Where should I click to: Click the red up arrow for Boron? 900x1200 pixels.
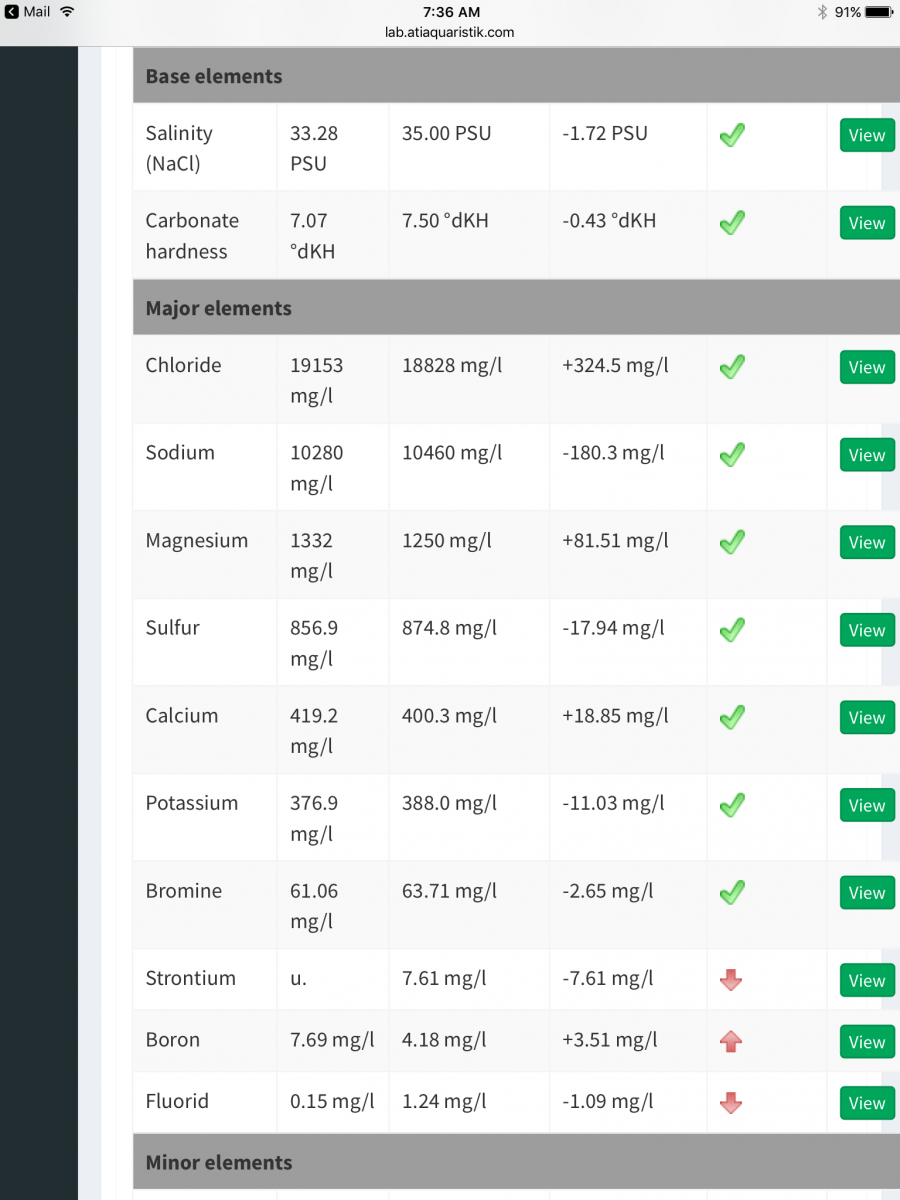coord(731,1041)
